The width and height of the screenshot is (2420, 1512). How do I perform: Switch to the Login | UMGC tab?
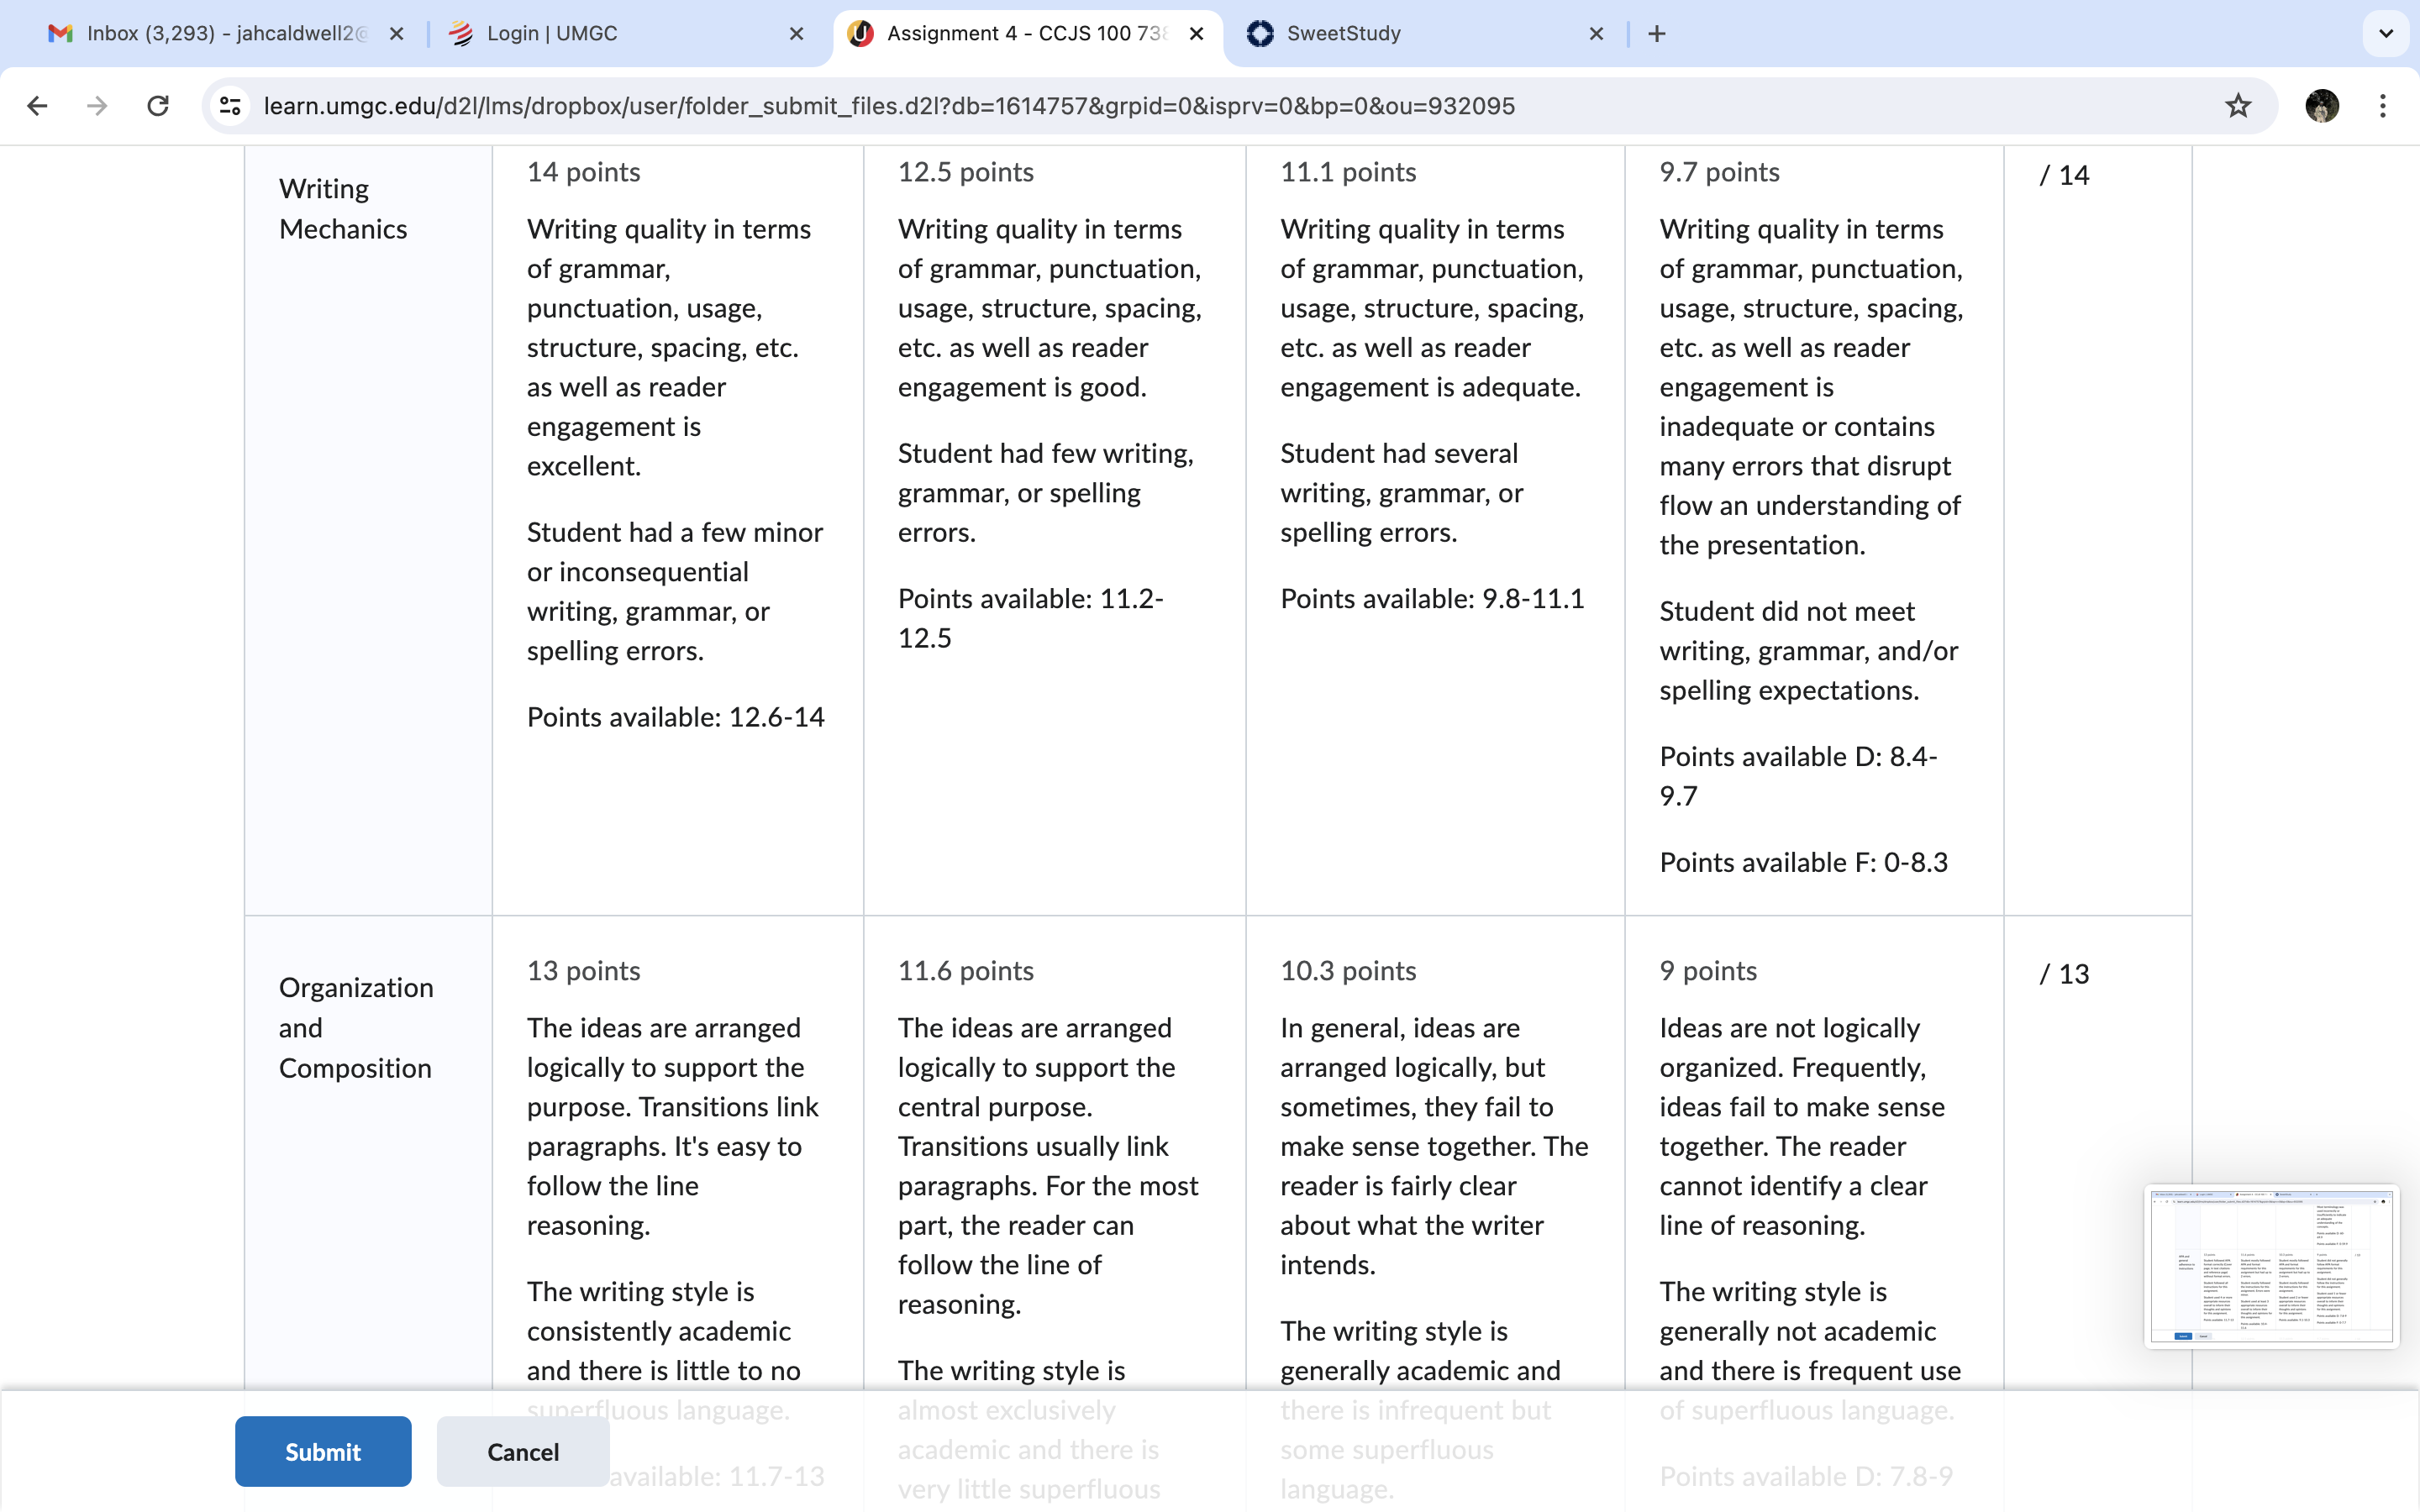627,34
